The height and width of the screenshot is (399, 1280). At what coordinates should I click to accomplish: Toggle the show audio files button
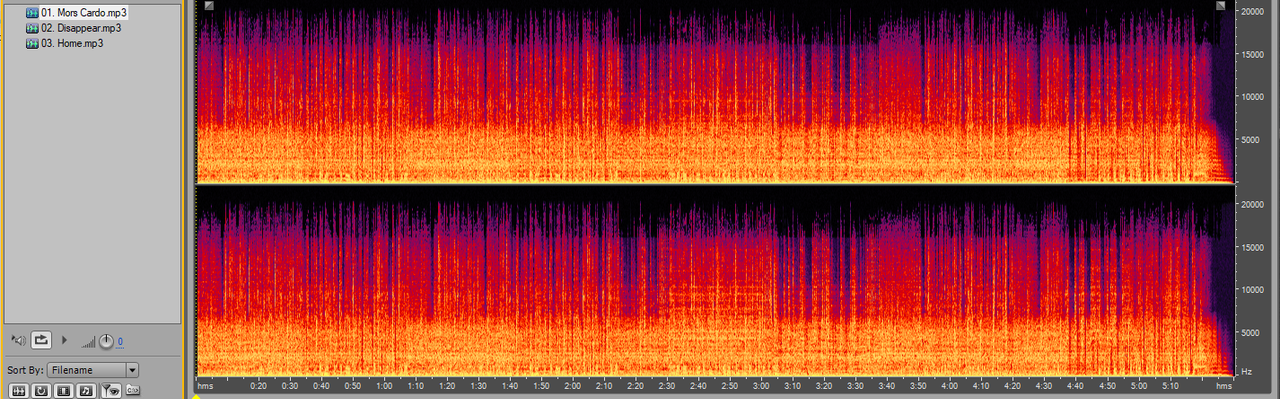[x=19, y=390]
